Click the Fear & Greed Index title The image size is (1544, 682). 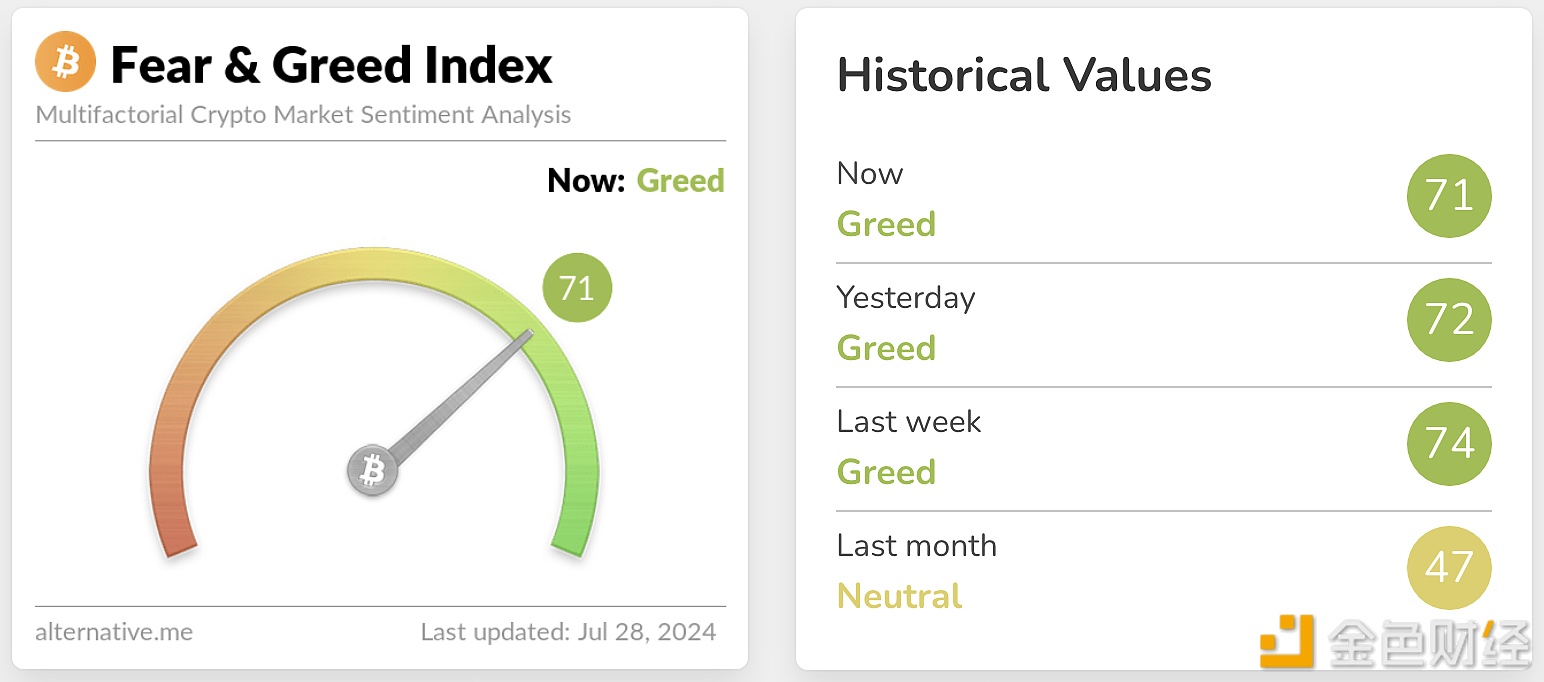(x=331, y=65)
